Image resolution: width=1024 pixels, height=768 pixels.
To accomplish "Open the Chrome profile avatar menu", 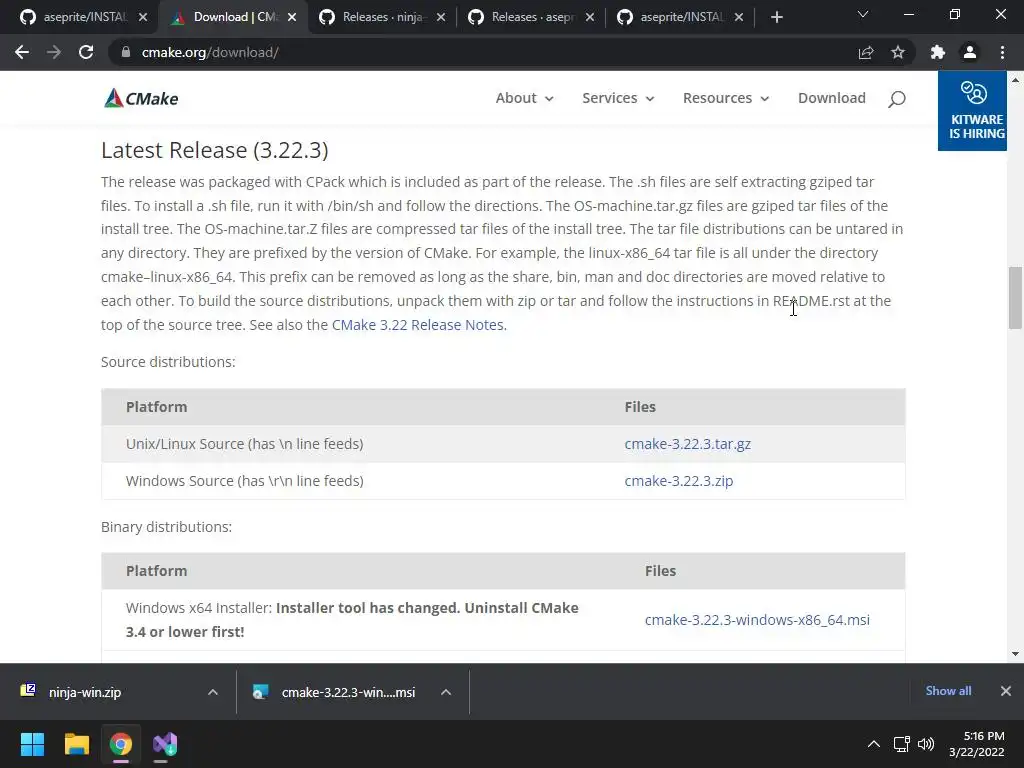I will pos(970,52).
